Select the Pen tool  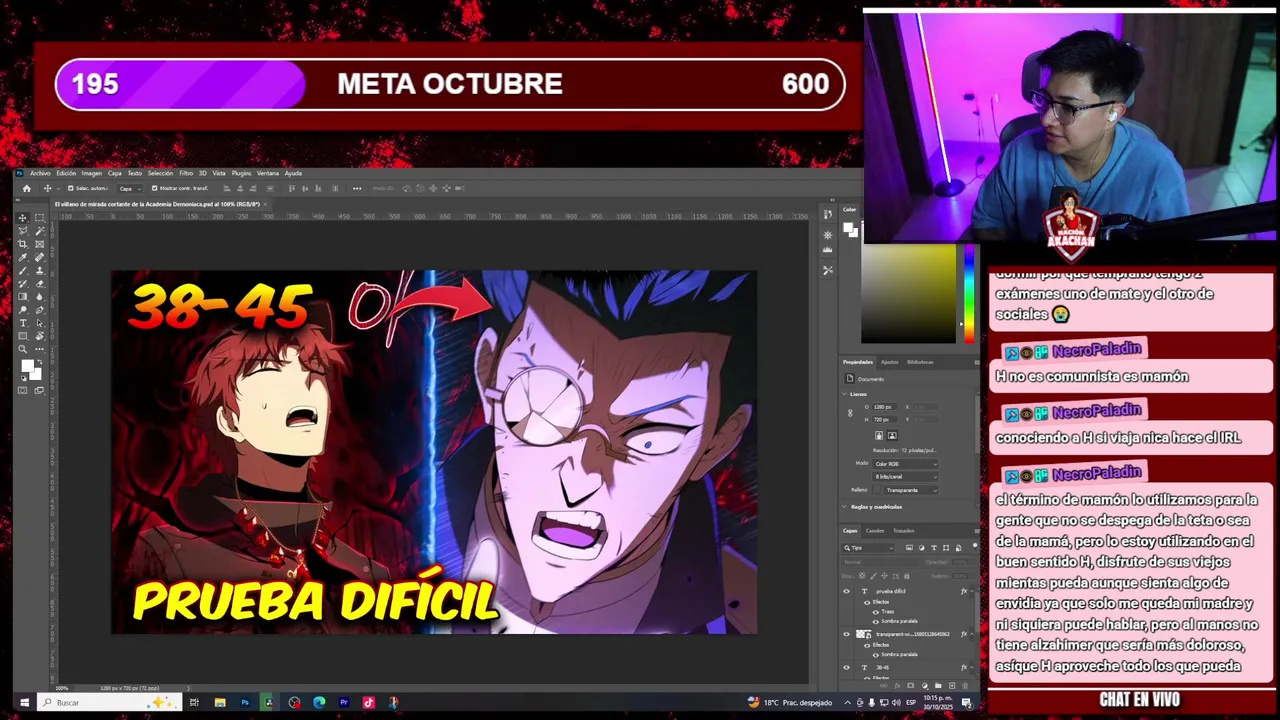39,309
